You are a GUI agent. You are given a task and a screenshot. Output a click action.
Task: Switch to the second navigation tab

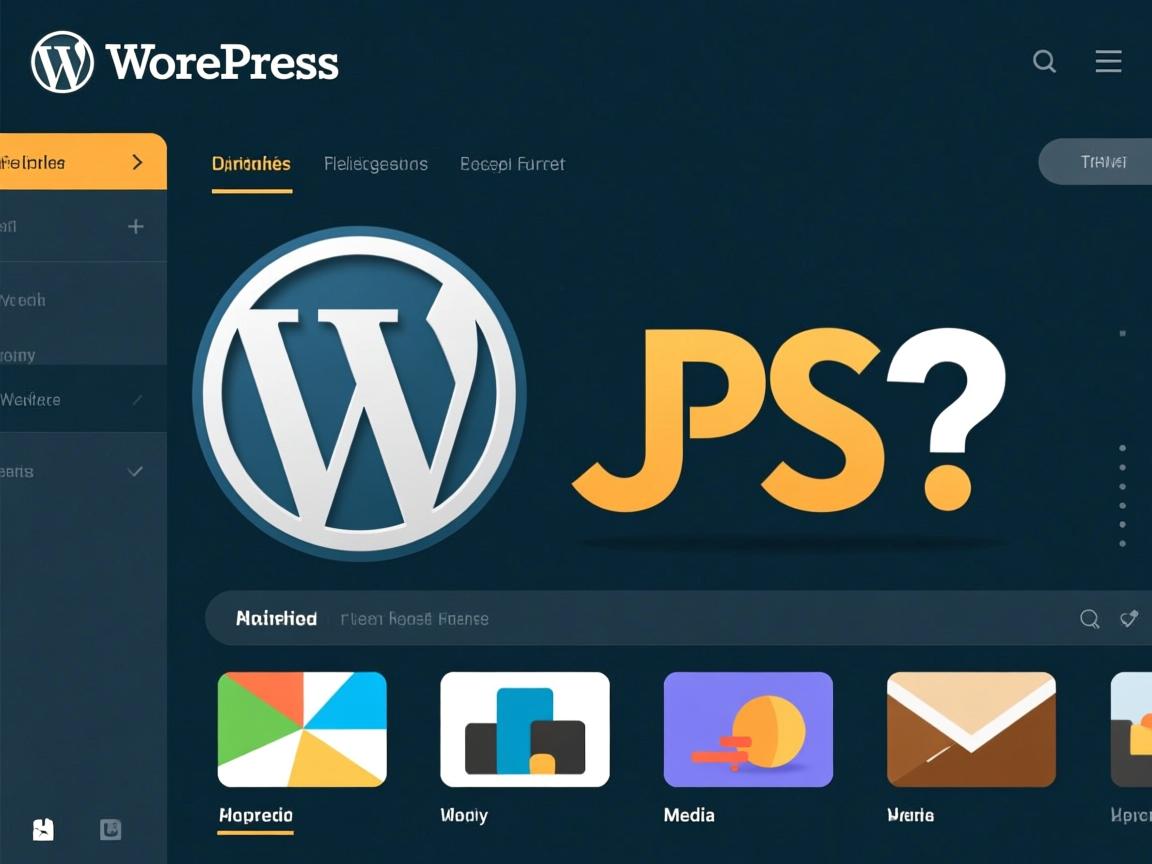(376, 164)
